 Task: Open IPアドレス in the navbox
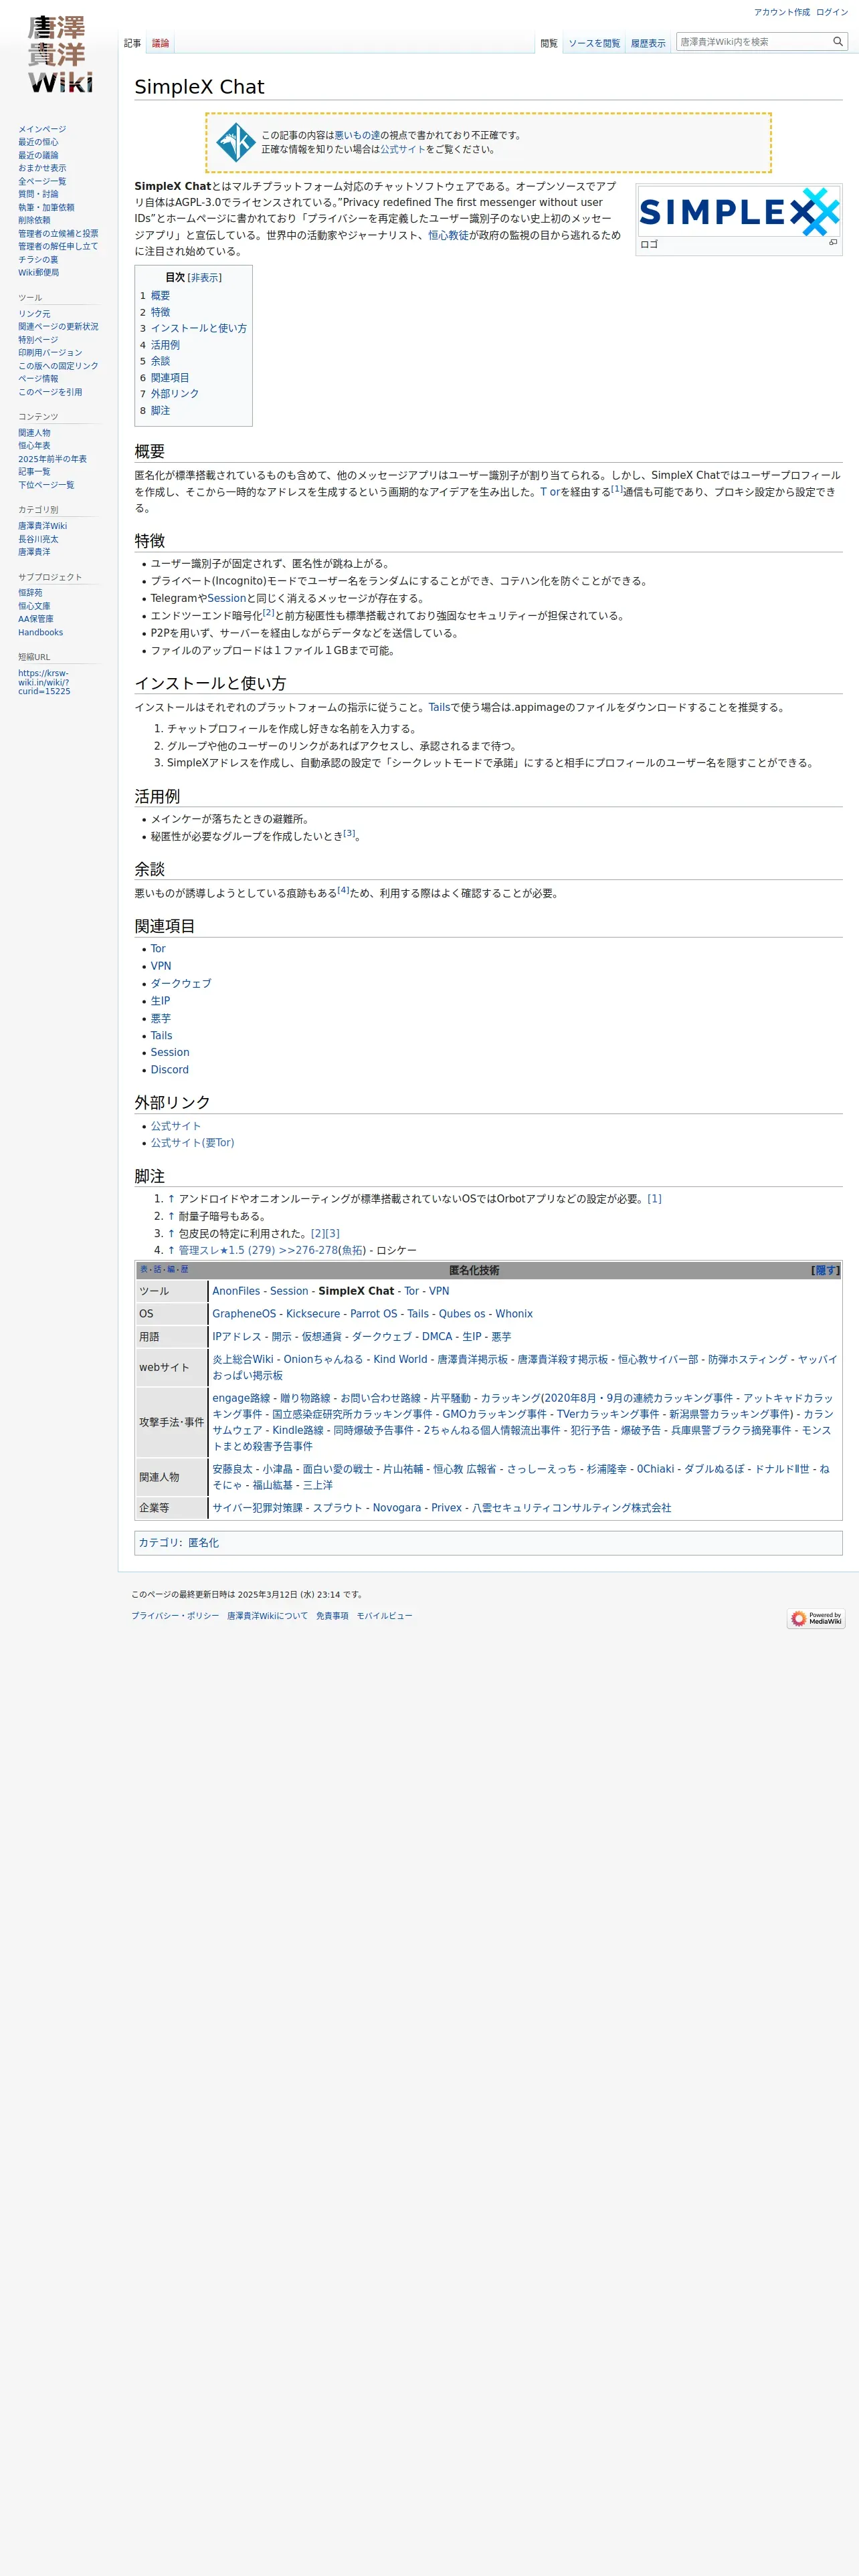[236, 1337]
